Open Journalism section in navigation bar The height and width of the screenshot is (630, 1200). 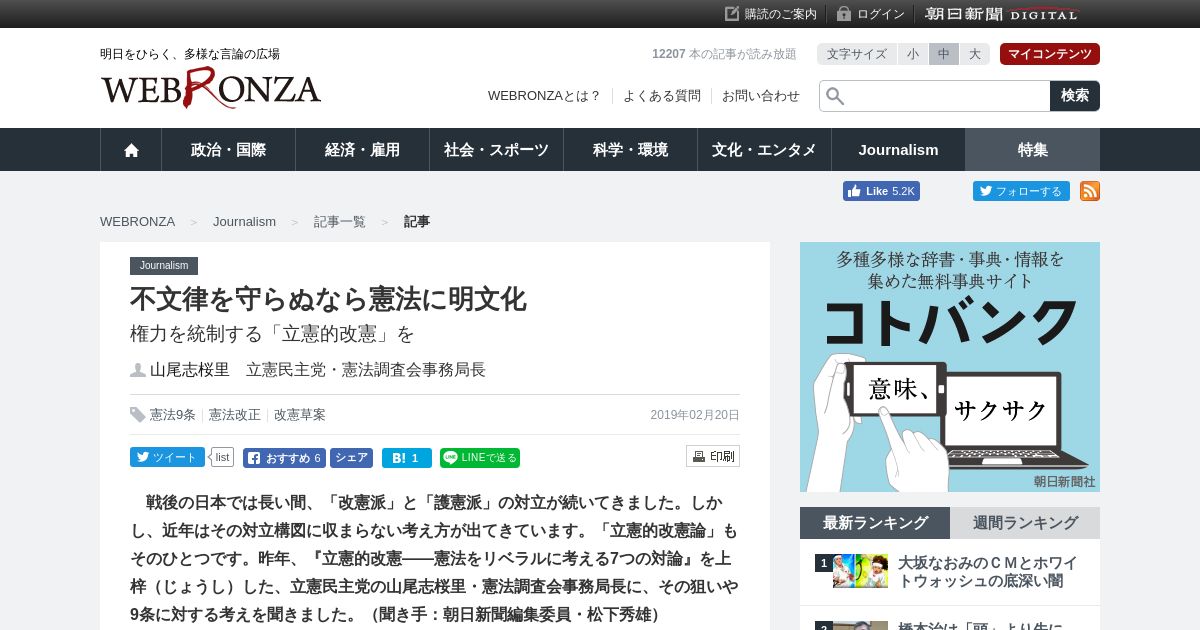[898, 150]
